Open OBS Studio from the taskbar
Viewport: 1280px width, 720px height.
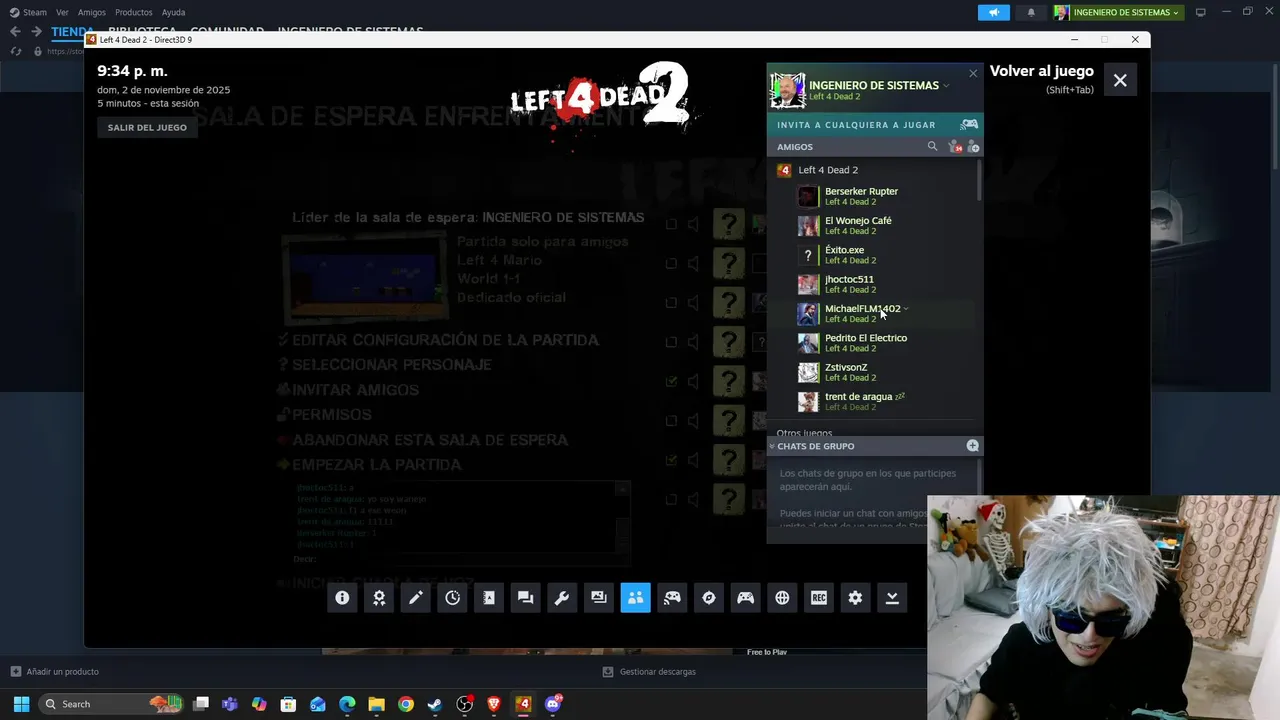click(464, 704)
